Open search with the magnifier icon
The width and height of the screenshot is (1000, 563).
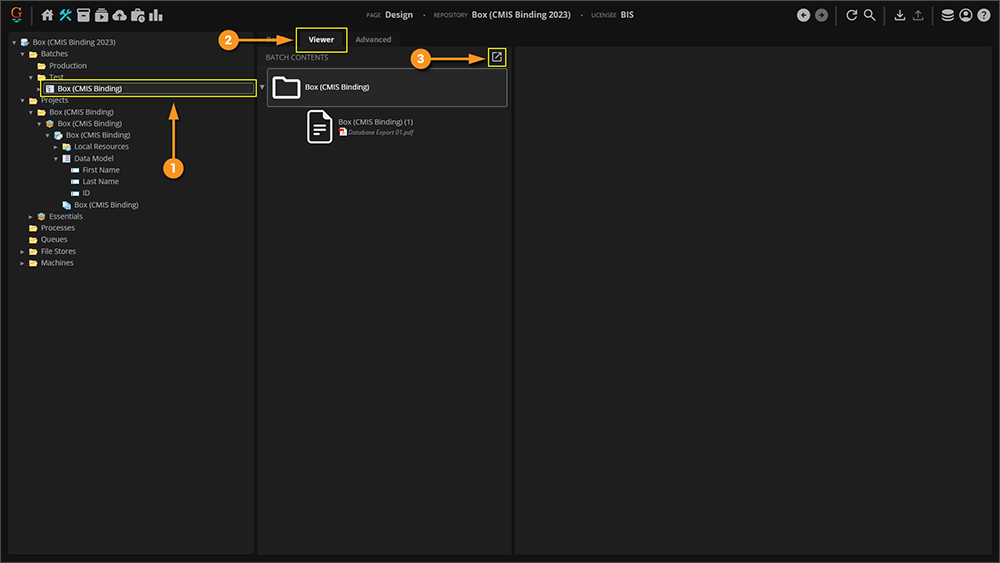(x=869, y=15)
